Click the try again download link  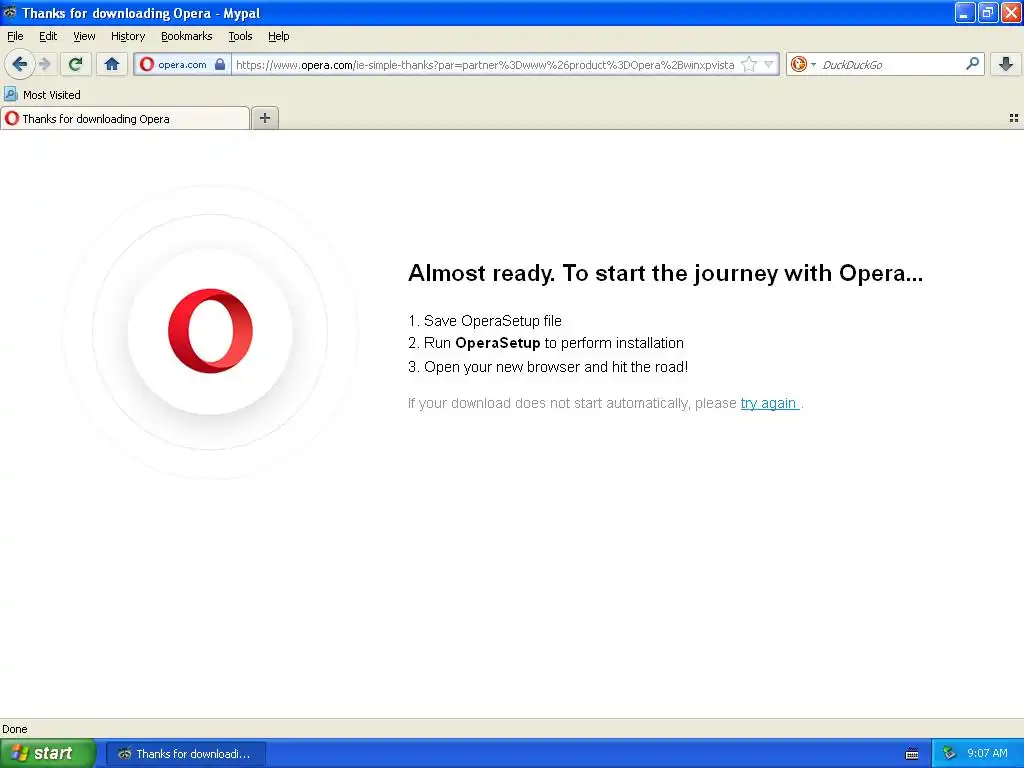point(769,403)
